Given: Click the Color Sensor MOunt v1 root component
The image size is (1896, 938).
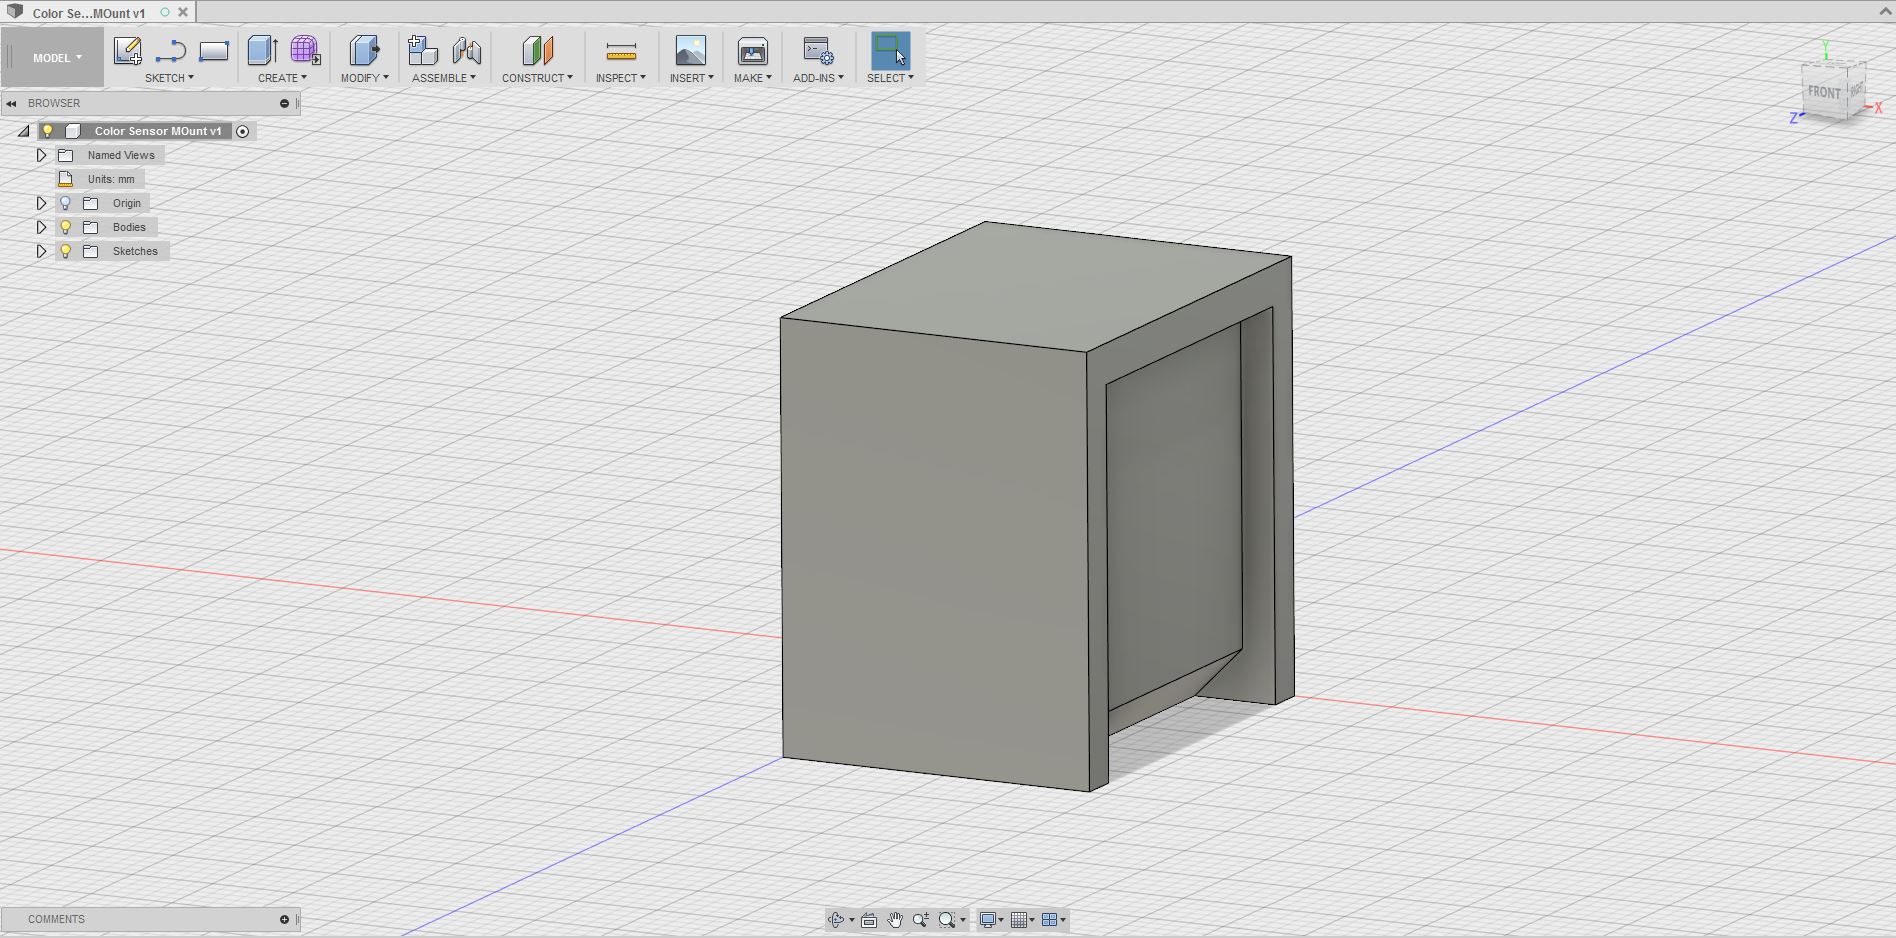Looking at the screenshot, I should point(157,131).
